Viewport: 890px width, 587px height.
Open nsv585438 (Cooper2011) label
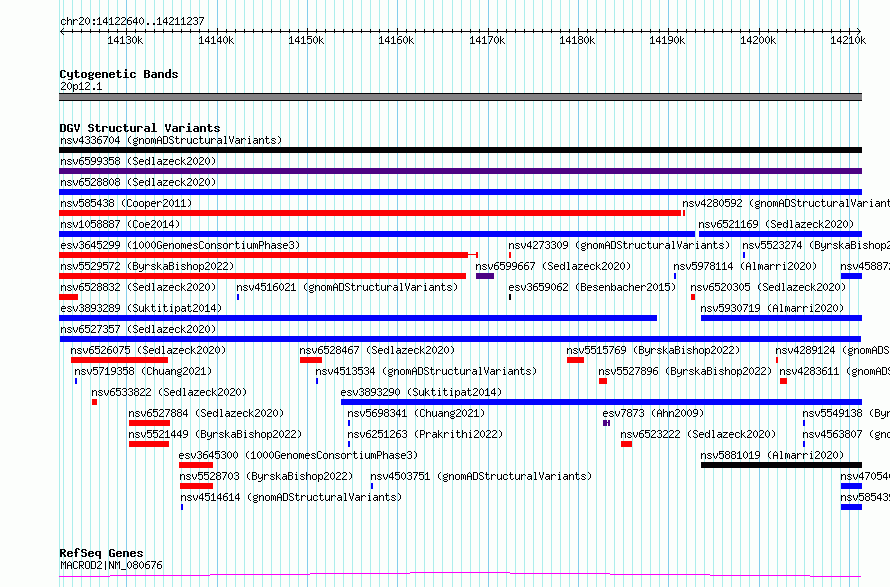126,203
